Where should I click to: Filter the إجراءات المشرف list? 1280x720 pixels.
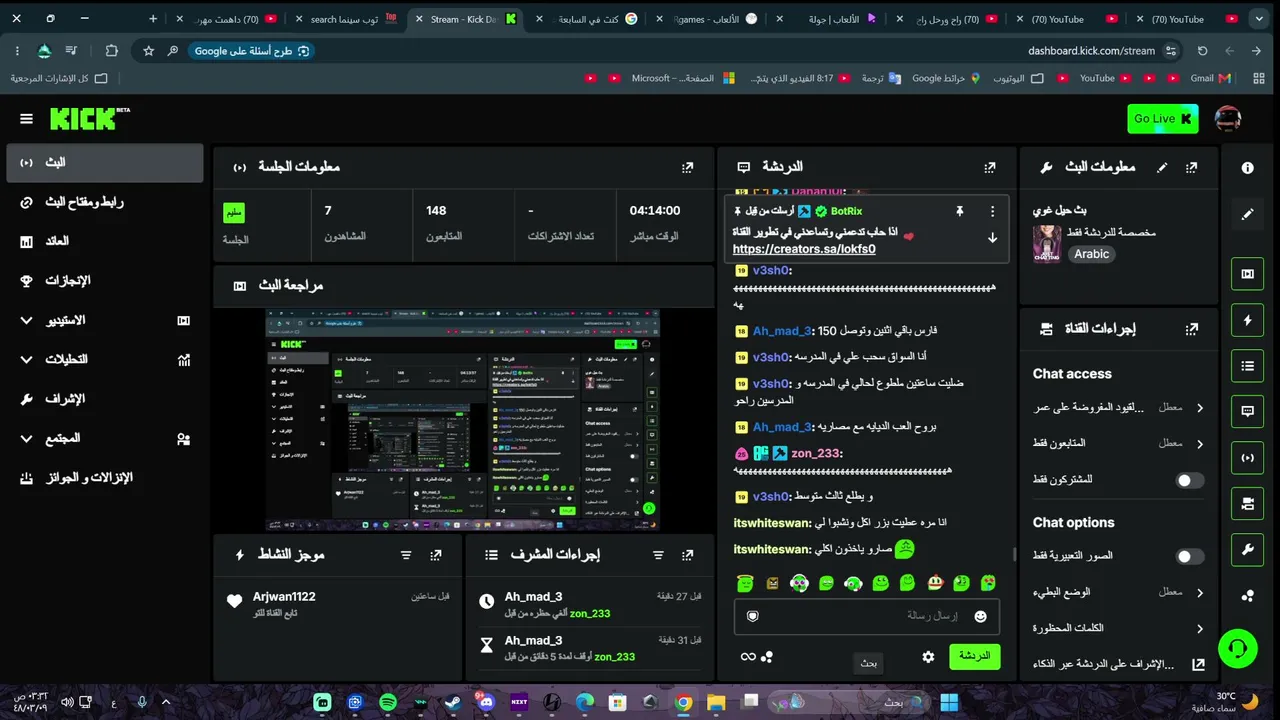coord(658,554)
